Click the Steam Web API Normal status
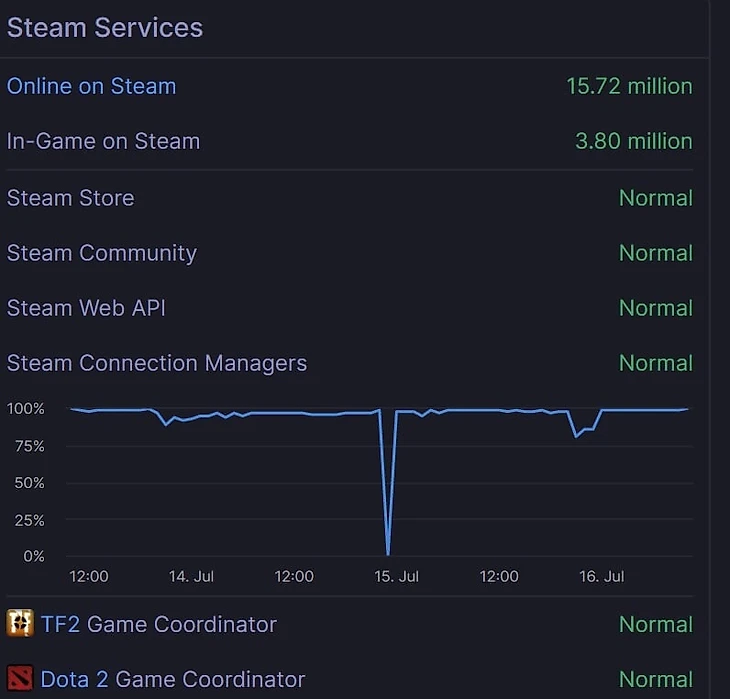 click(x=655, y=308)
